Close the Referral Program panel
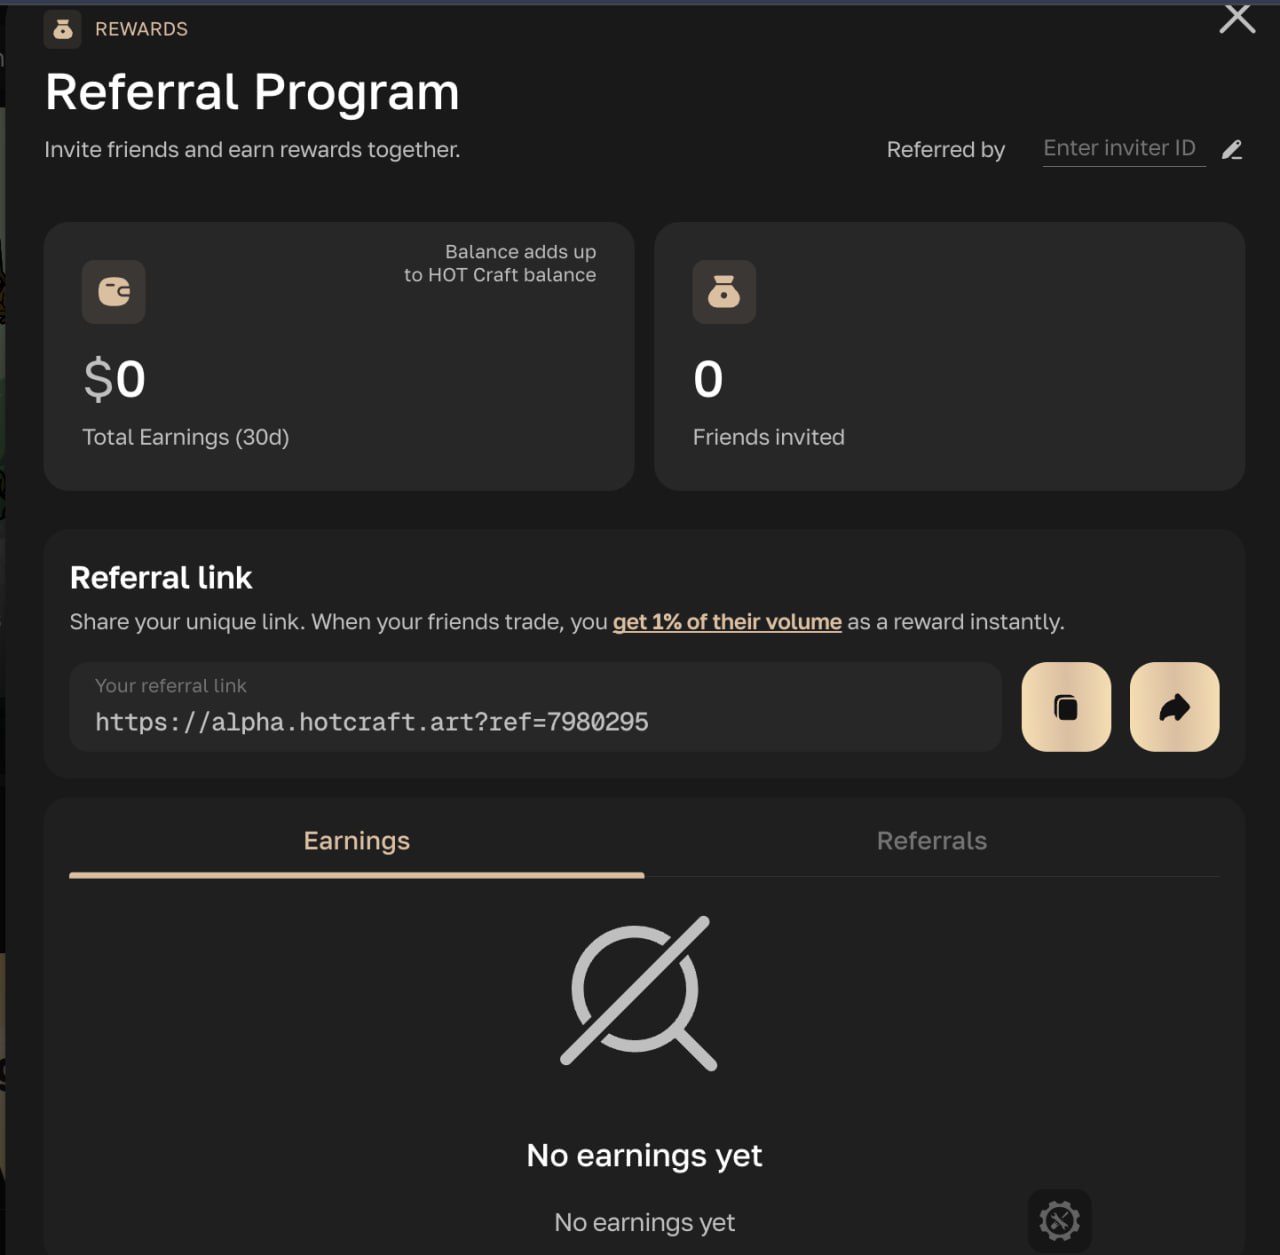The height and width of the screenshot is (1255, 1280). tap(1237, 18)
